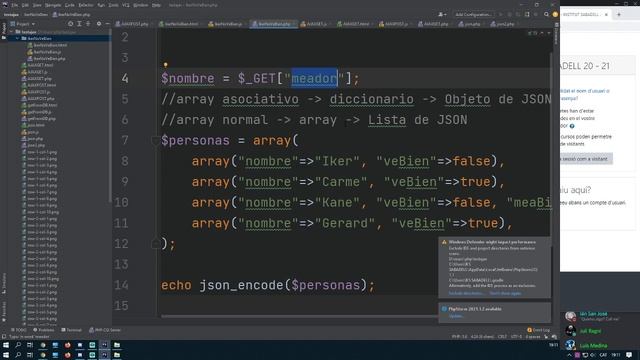Image resolution: width=640 pixels, height=360 pixels.
Task: Open the PHP-CGI Server tool window
Action: pyautogui.click(x=105, y=330)
